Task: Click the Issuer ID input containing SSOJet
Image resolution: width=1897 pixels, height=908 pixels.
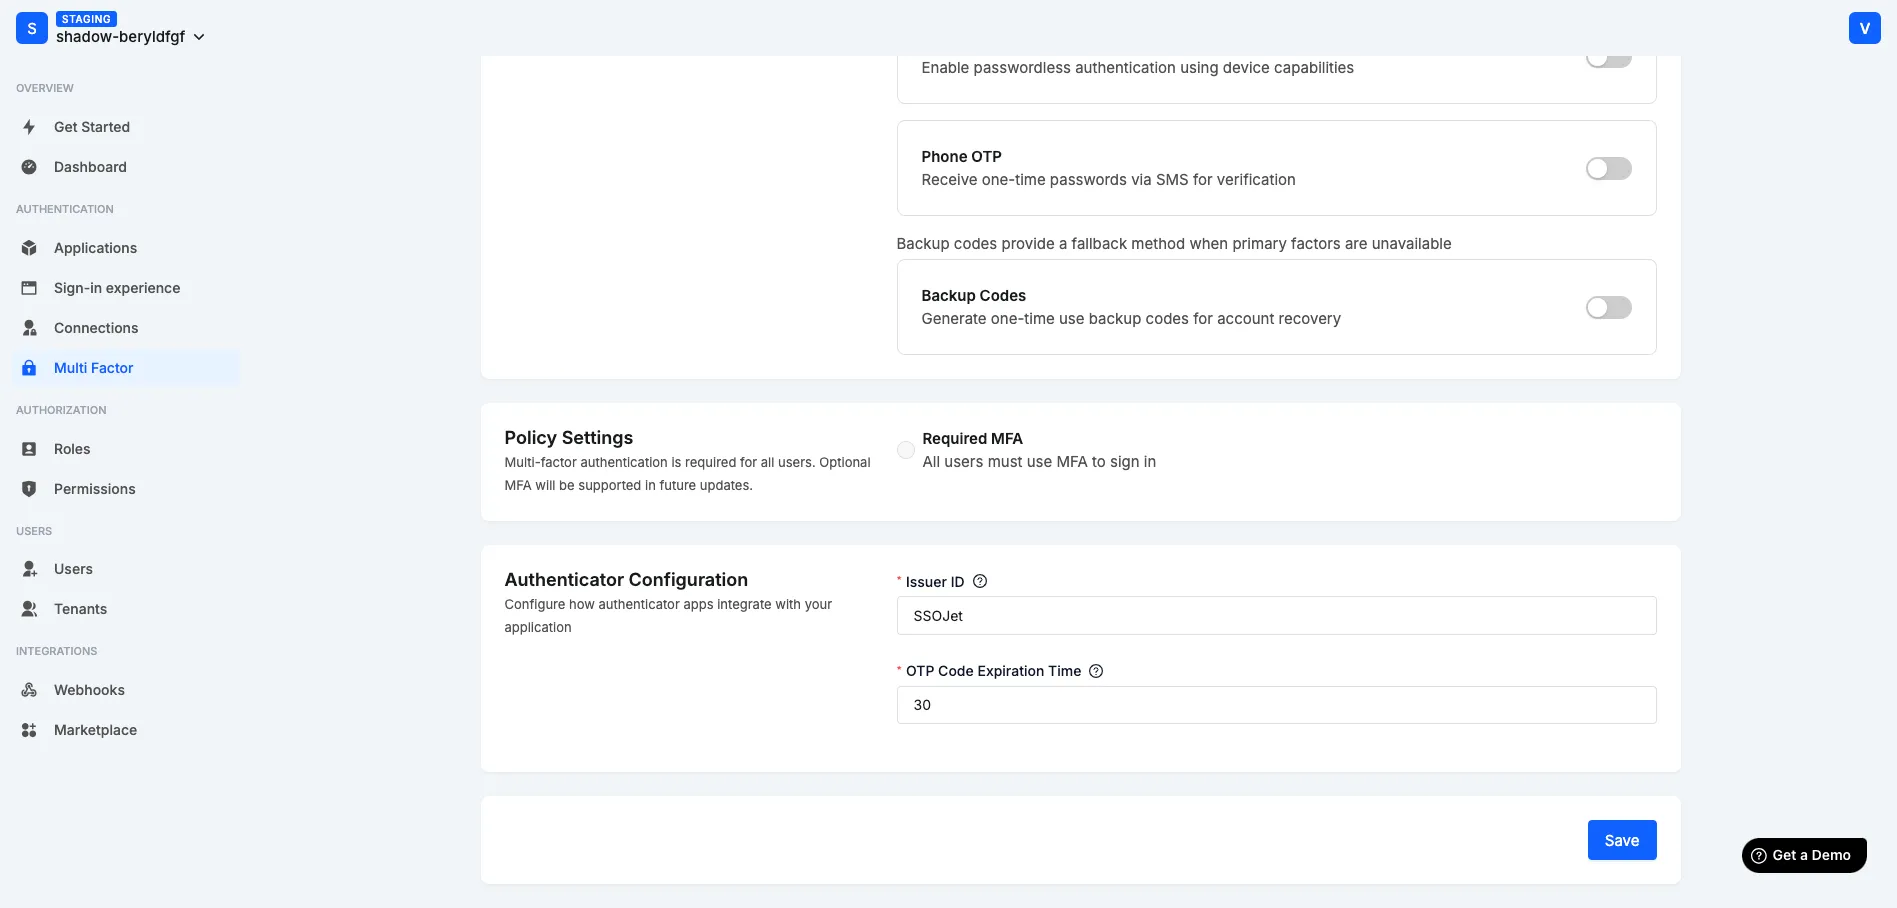Action: point(1275,616)
